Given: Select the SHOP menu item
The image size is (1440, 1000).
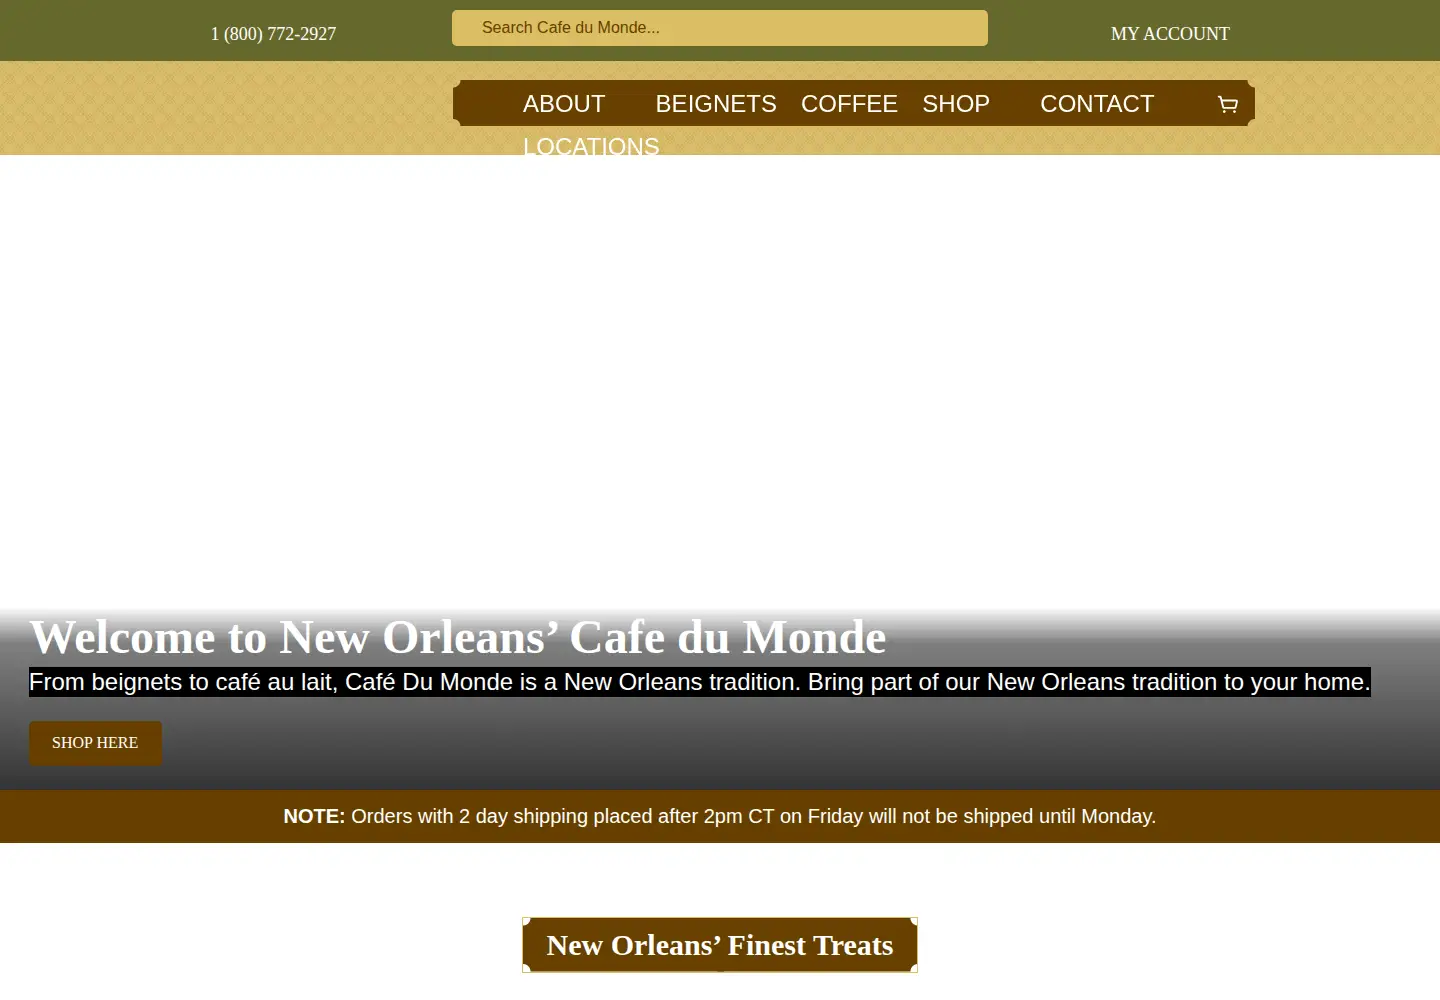Looking at the screenshot, I should [x=956, y=104].
